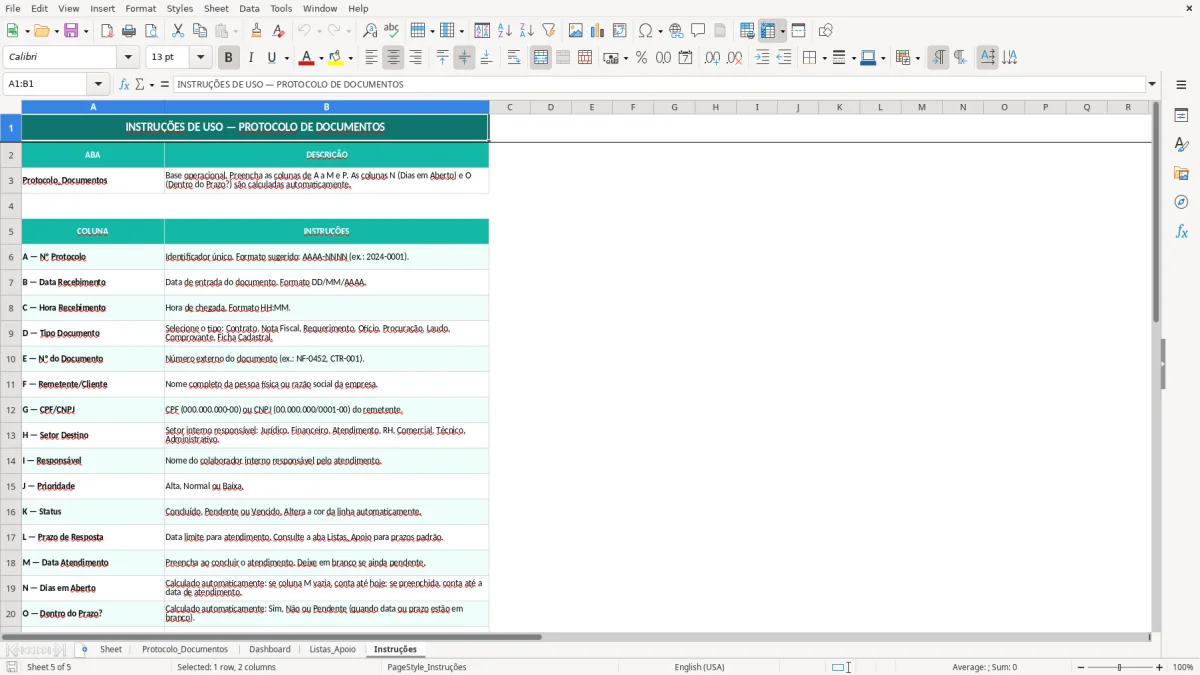Image resolution: width=1200 pixels, height=675 pixels.
Task: Switch to Protocolo_Documentos sheet tab
Action: click(185, 649)
